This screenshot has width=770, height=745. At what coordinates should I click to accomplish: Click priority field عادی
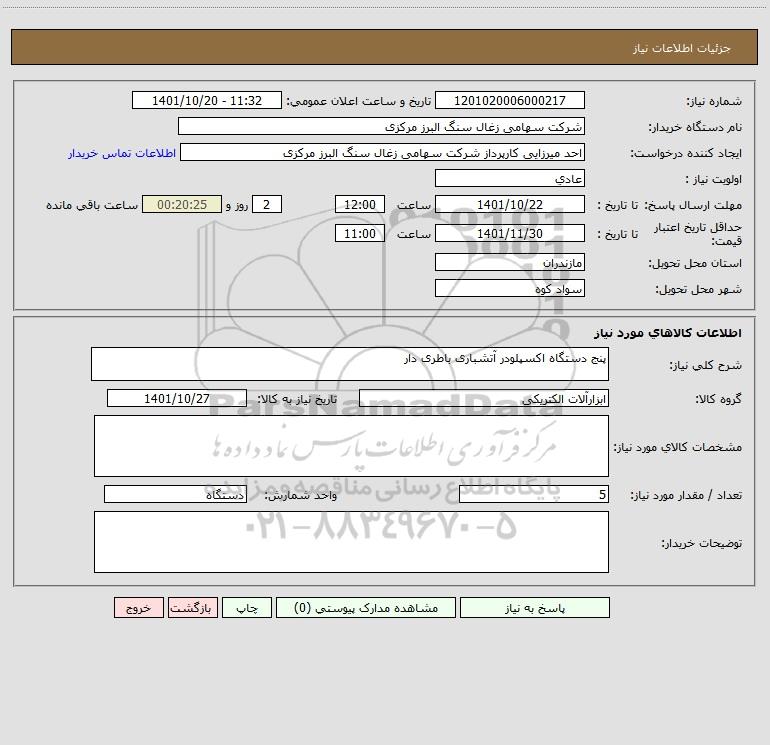click(x=510, y=178)
